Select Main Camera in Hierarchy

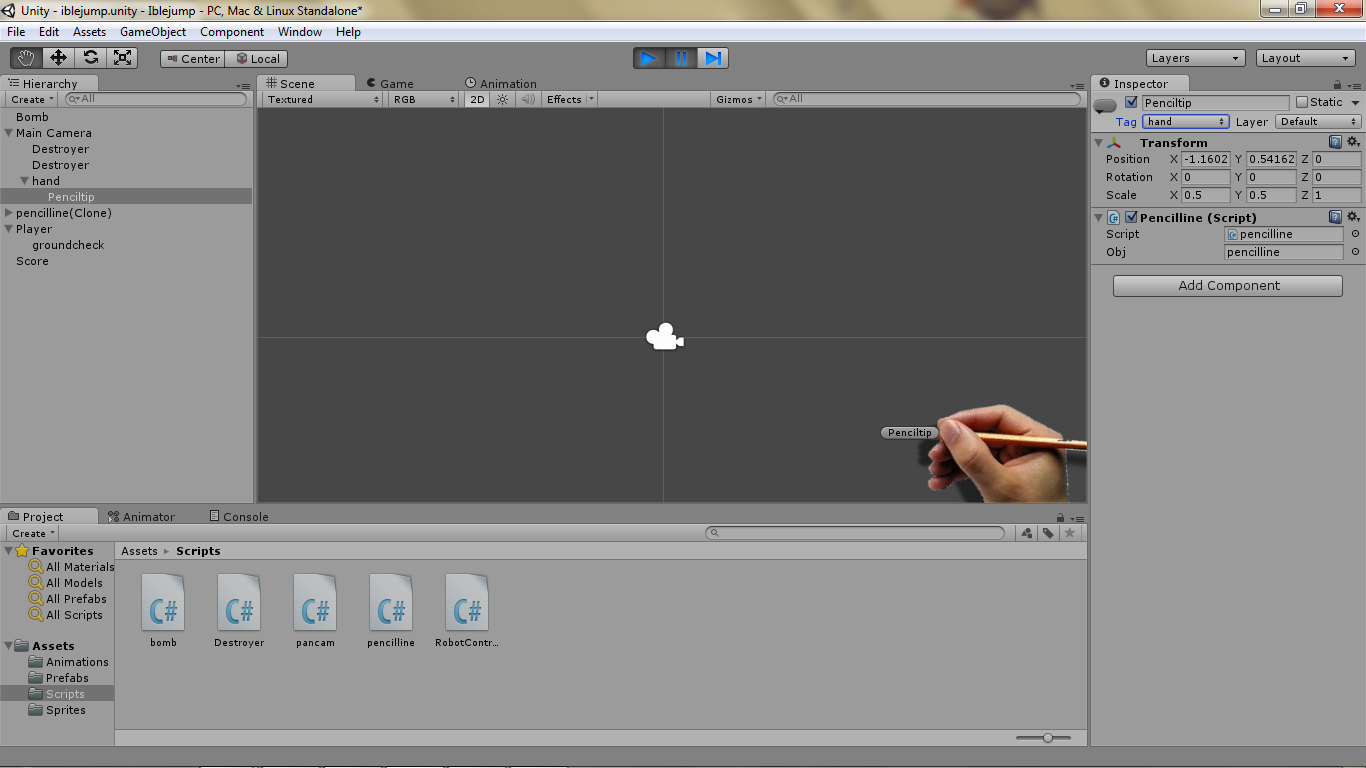tap(53, 133)
